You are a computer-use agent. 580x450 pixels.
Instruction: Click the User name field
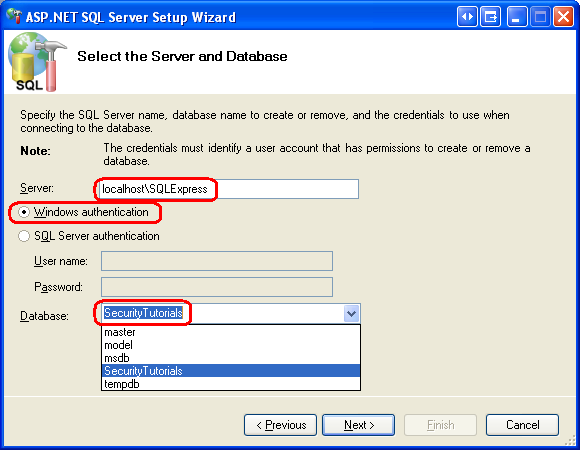click(217, 261)
